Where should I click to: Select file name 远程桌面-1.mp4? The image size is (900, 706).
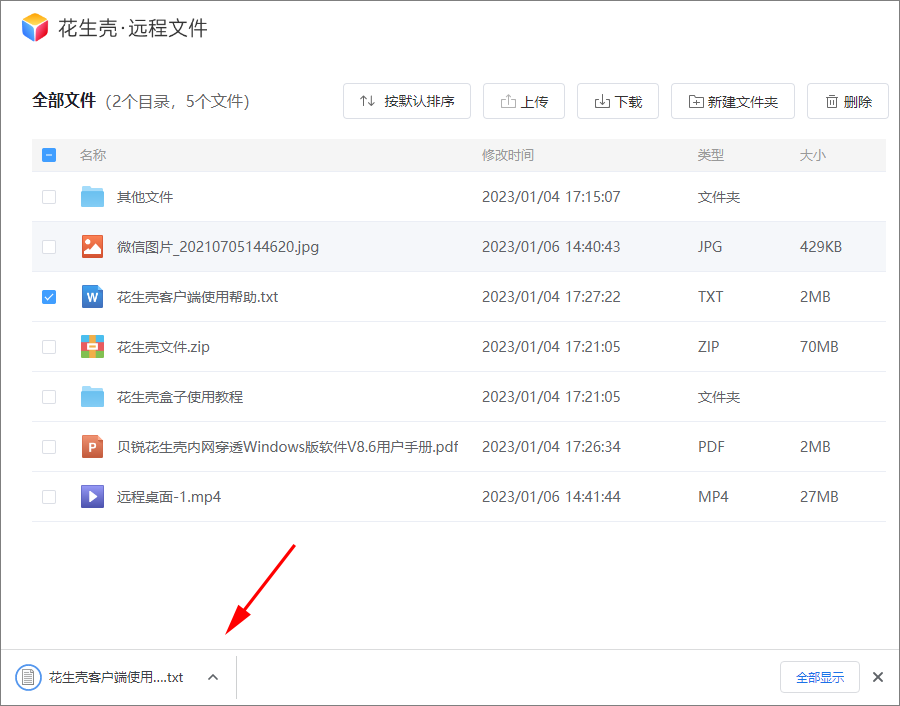169,496
